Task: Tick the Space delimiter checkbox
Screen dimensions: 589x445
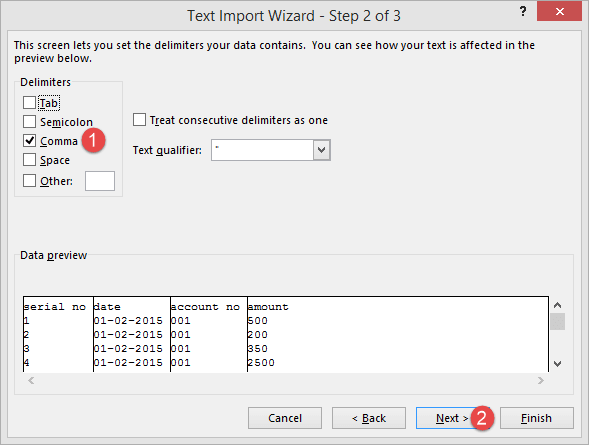Action: 29,160
